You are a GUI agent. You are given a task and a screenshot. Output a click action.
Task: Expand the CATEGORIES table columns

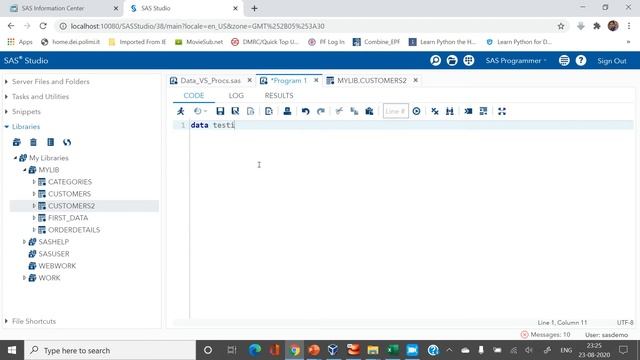coord(34,182)
